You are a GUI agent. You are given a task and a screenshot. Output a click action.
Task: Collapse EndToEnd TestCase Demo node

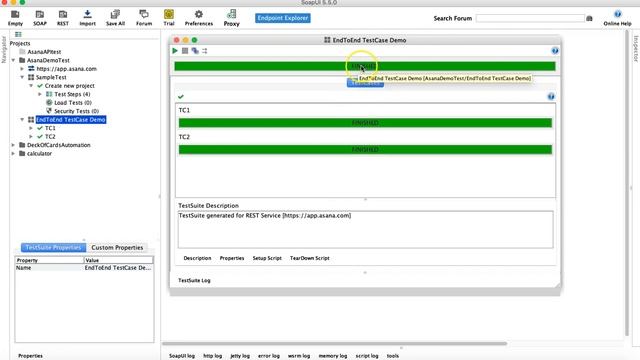point(22,120)
